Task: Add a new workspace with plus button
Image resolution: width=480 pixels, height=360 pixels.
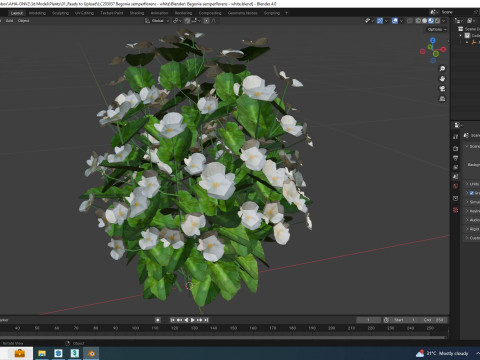Action: pyautogui.click(x=286, y=13)
